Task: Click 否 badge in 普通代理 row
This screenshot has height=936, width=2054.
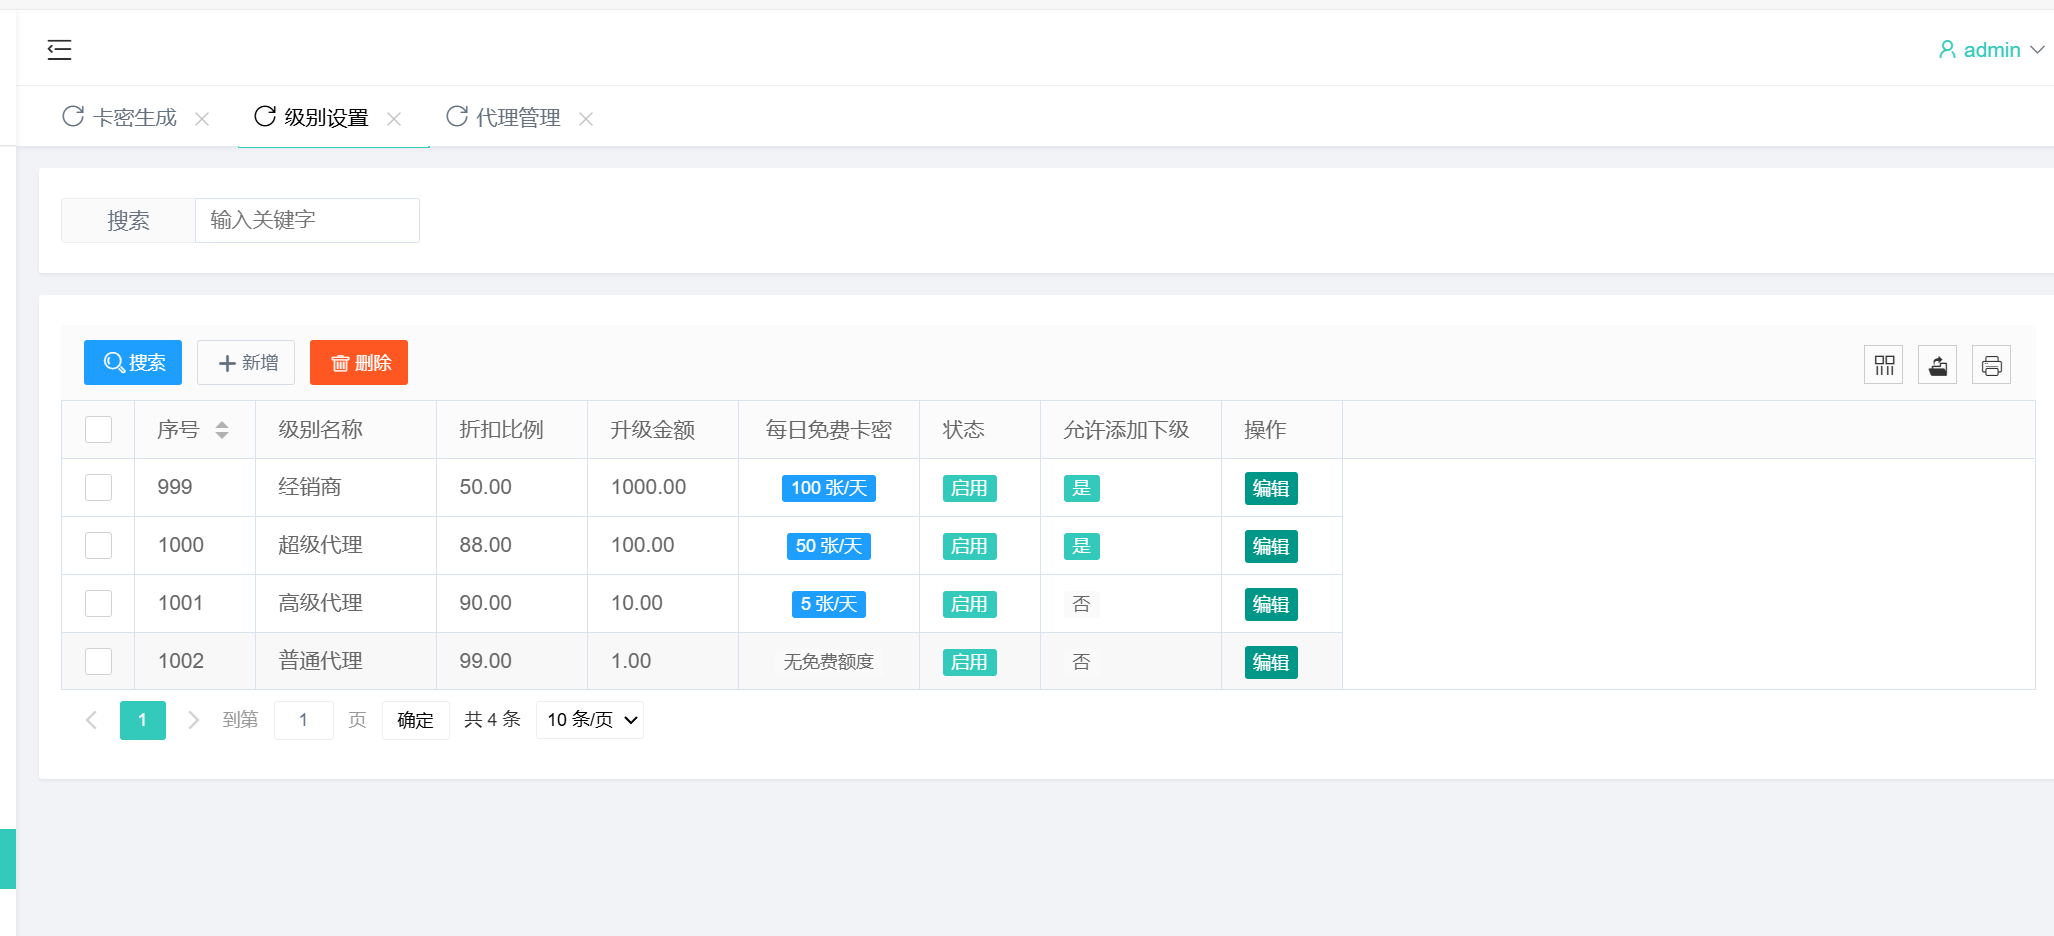Action: tap(1081, 662)
